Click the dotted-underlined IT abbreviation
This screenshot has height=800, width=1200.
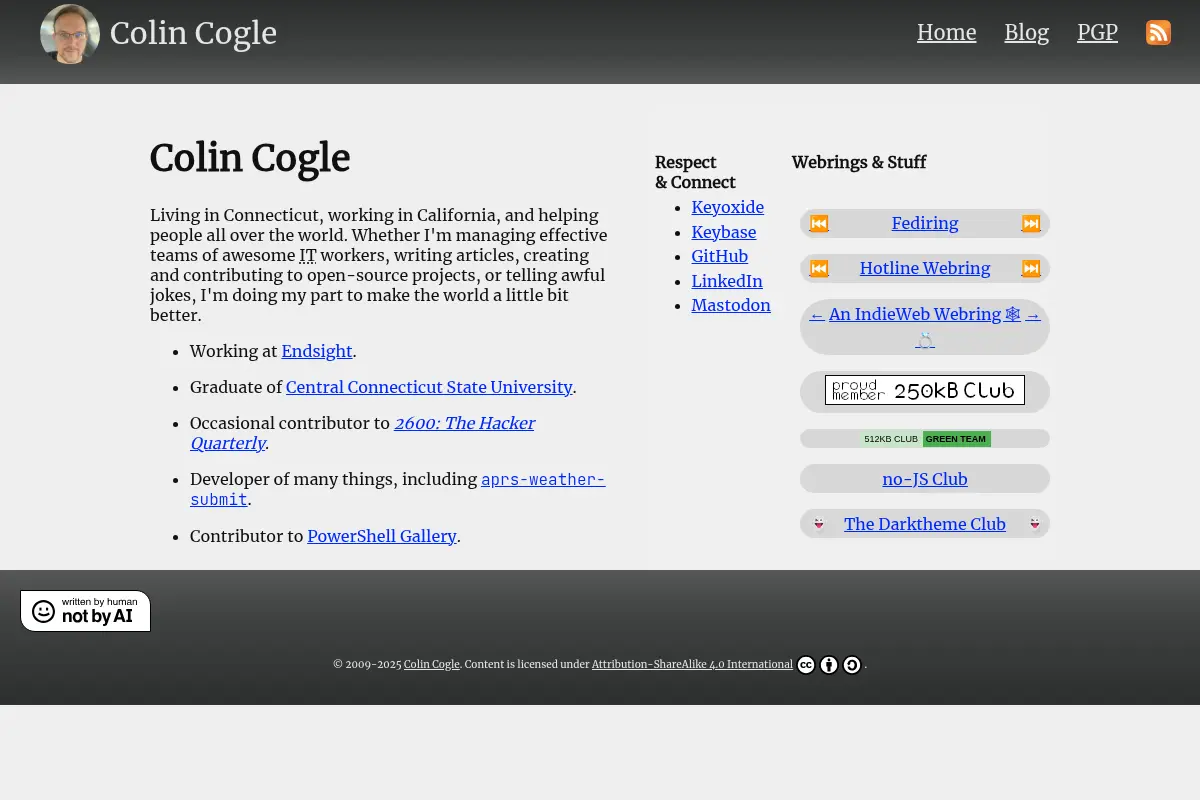tap(308, 255)
